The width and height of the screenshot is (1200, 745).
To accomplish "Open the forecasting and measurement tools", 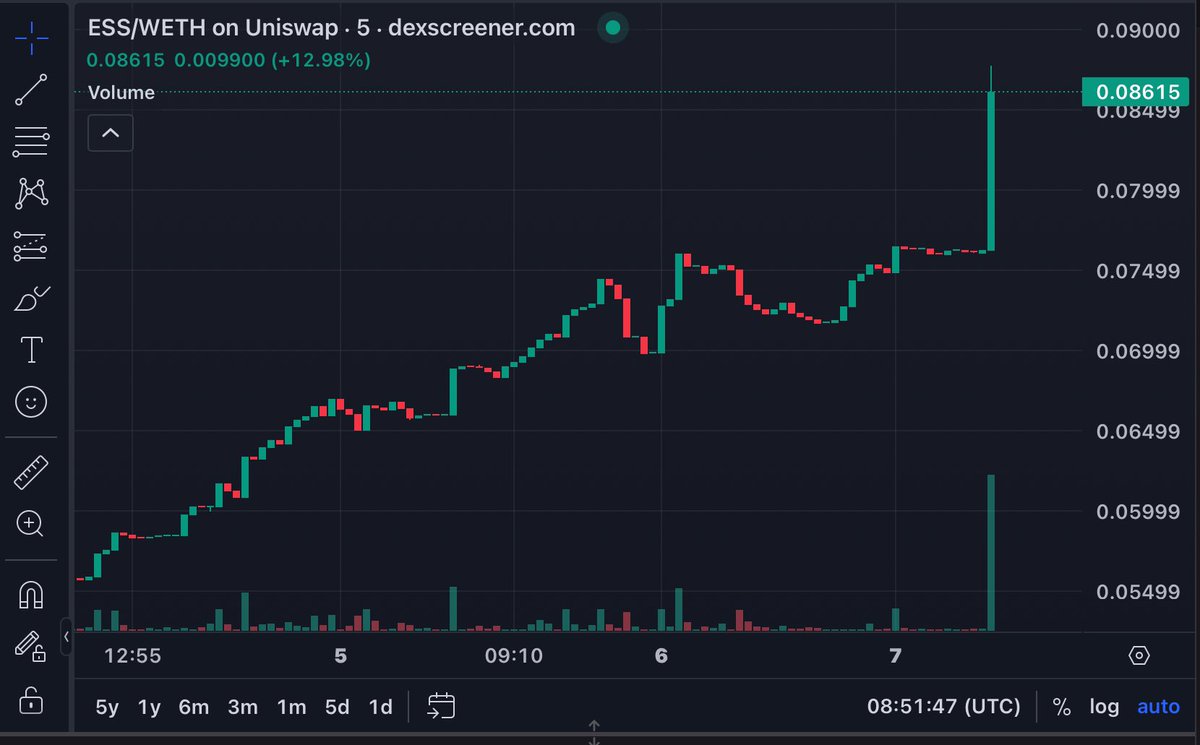I will (32, 245).
